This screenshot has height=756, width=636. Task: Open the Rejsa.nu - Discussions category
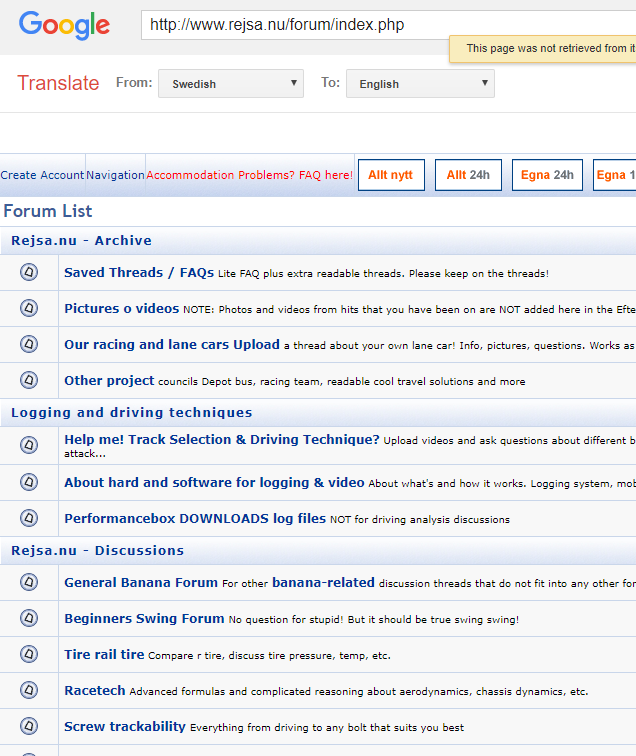(97, 551)
